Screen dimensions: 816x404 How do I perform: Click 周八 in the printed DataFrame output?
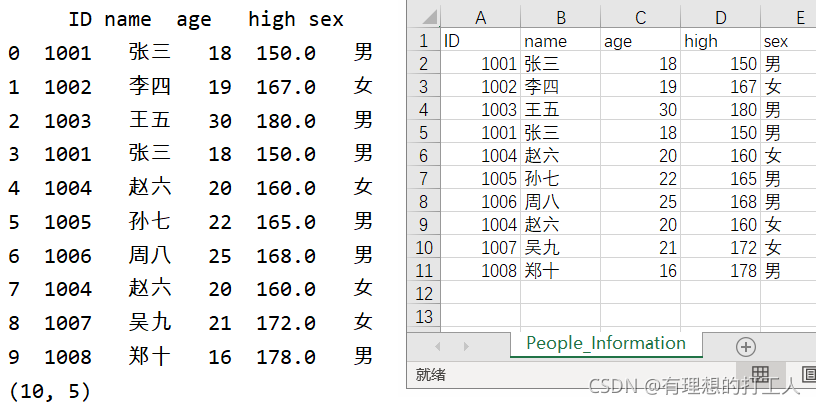point(150,255)
